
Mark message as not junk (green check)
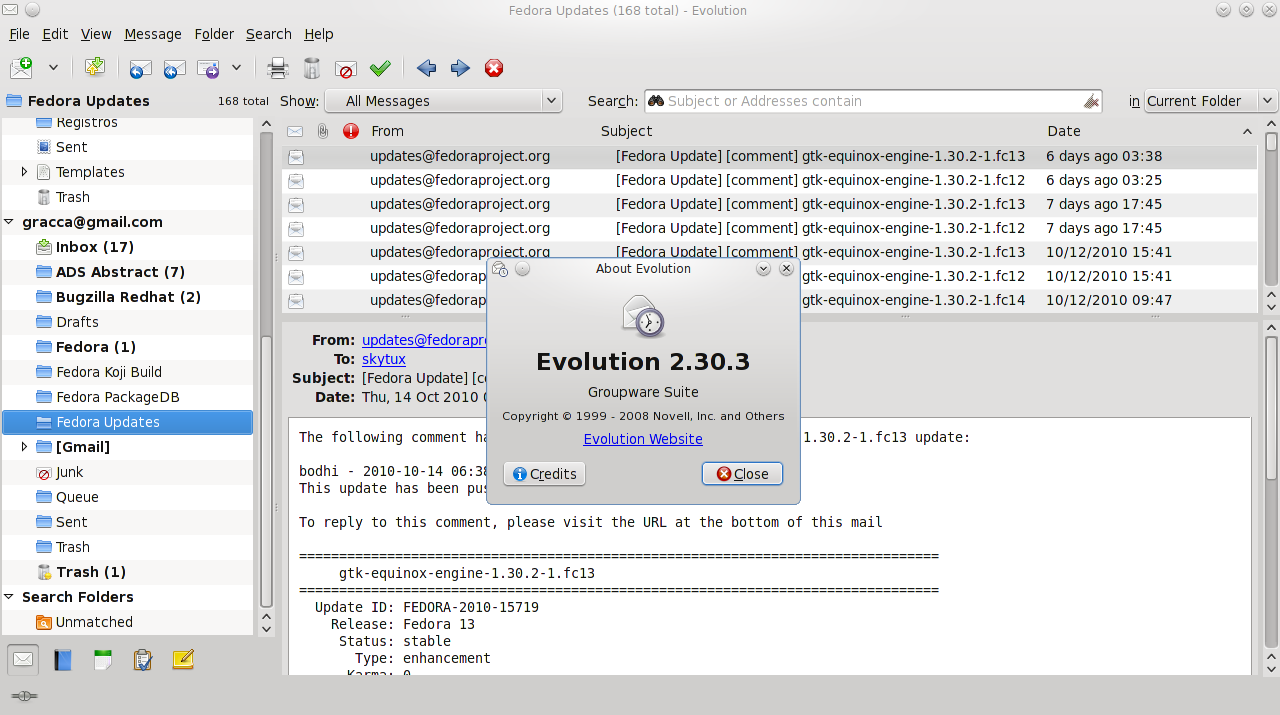click(x=380, y=68)
